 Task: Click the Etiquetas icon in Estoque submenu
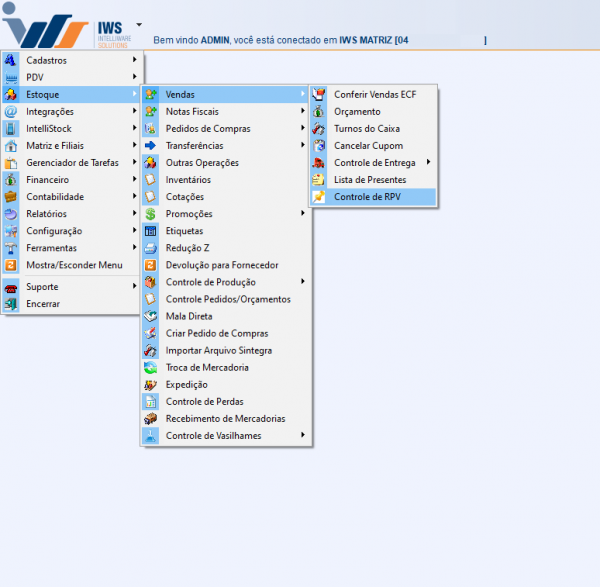click(x=151, y=231)
